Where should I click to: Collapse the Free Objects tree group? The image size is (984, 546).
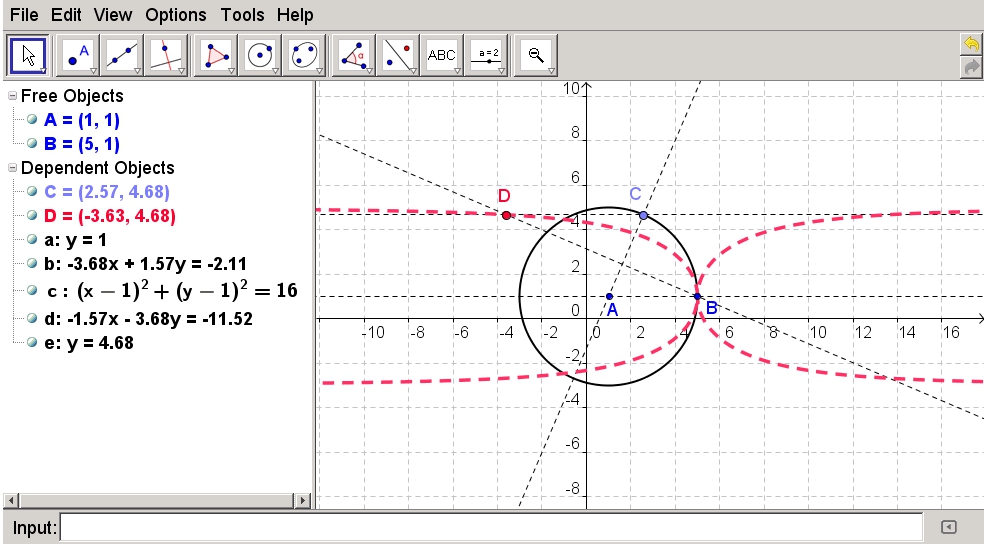pyautogui.click(x=12, y=96)
